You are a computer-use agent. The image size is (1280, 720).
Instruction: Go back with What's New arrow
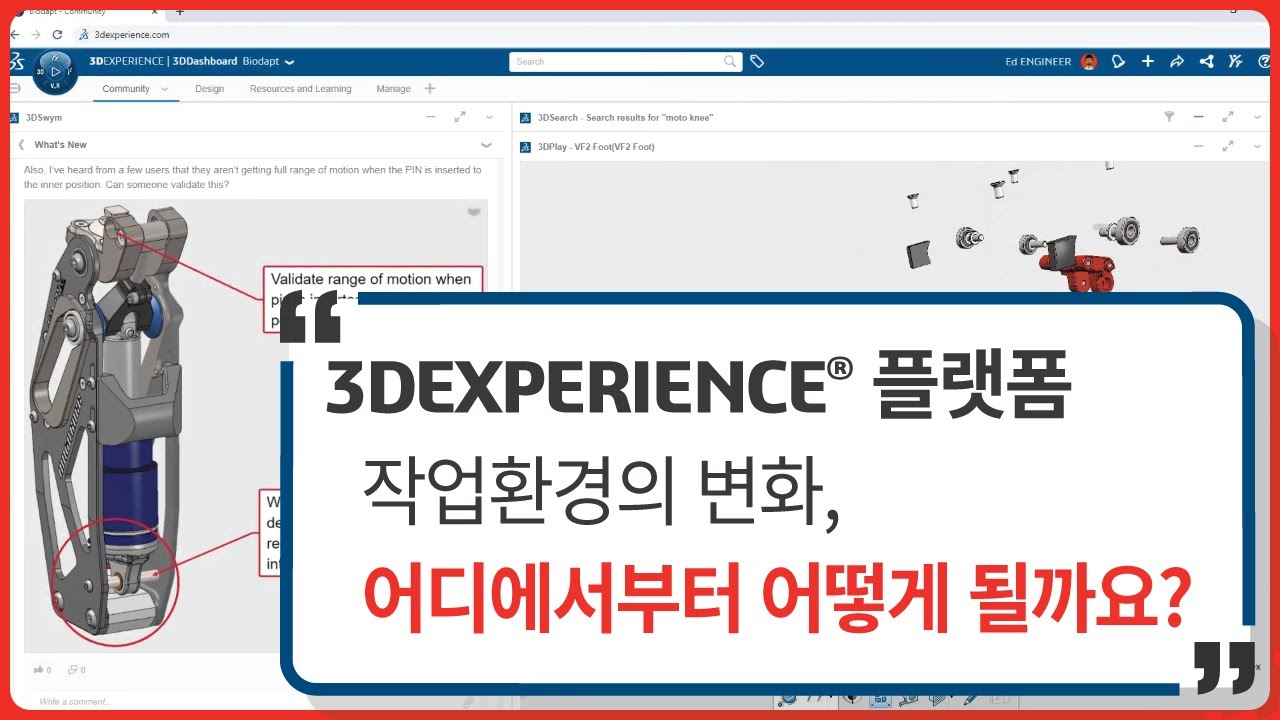click(22, 145)
